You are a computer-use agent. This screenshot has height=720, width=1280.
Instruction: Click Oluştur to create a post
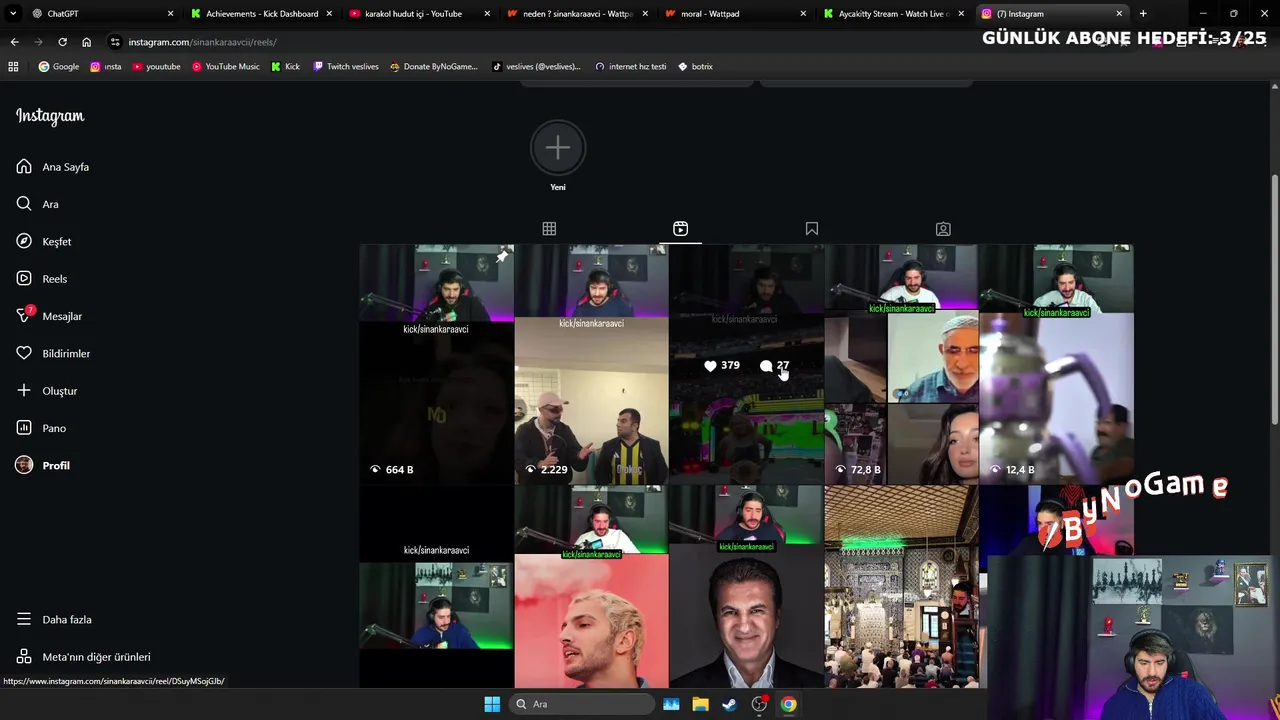click(47, 391)
